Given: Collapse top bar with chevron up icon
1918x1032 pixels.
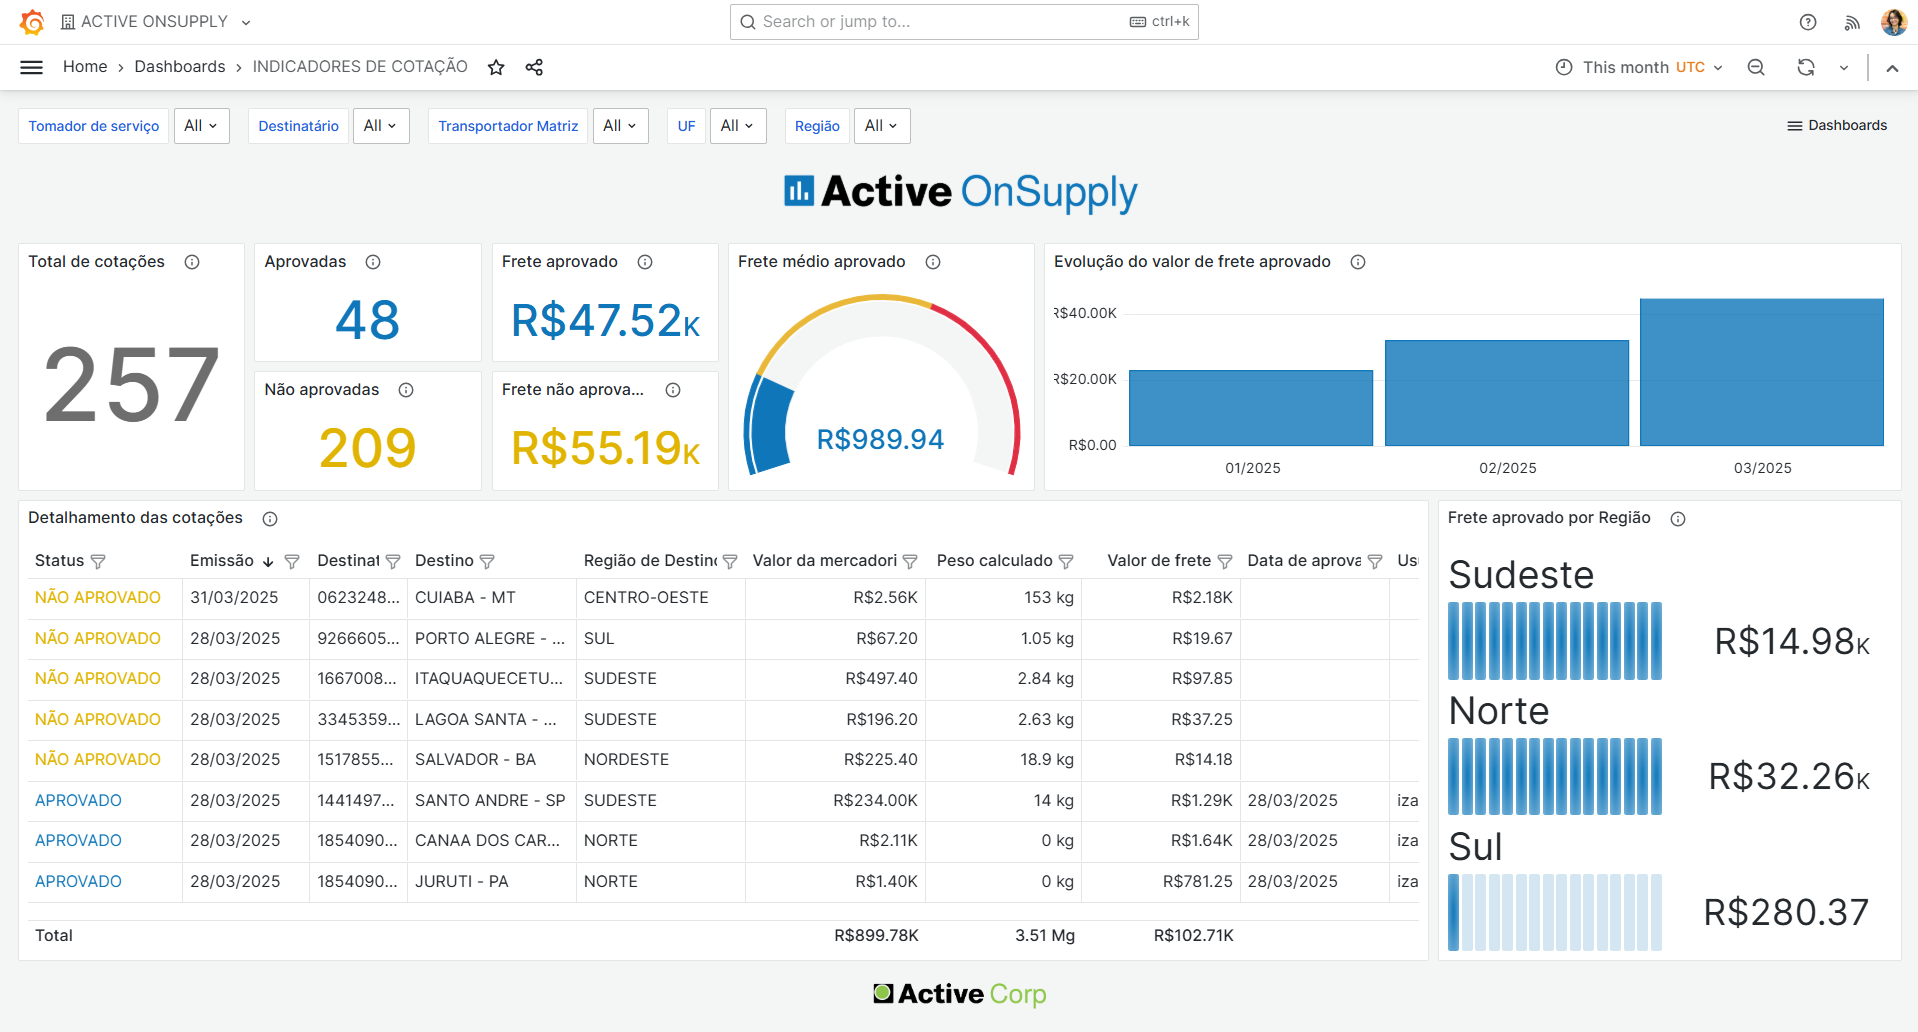Looking at the screenshot, I should pyautogui.click(x=1892, y=68).
